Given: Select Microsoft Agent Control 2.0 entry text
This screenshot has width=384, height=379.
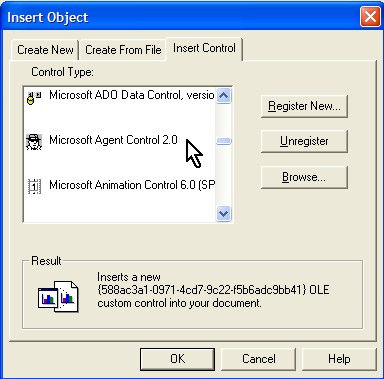Looking at the screenshot, I should 113,140.
